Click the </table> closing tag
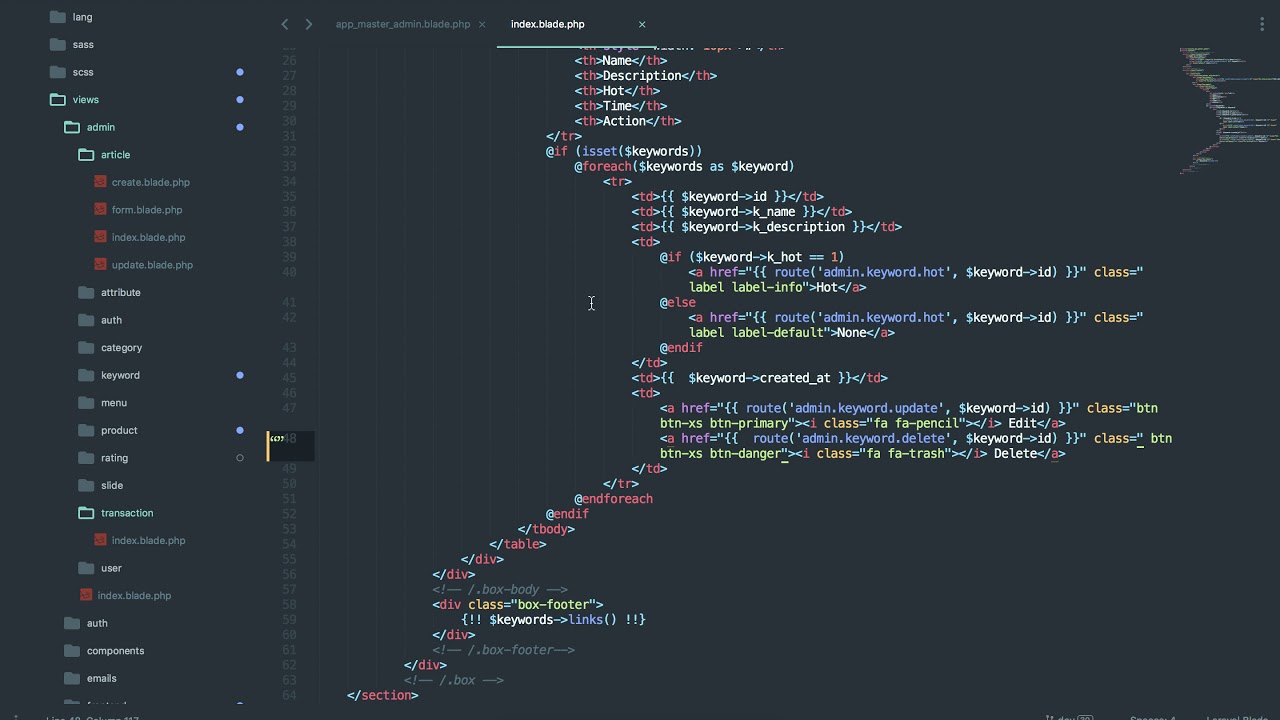Image resolution: width=1280 pixels, height=720 pixels. click(x=518, y=544)
